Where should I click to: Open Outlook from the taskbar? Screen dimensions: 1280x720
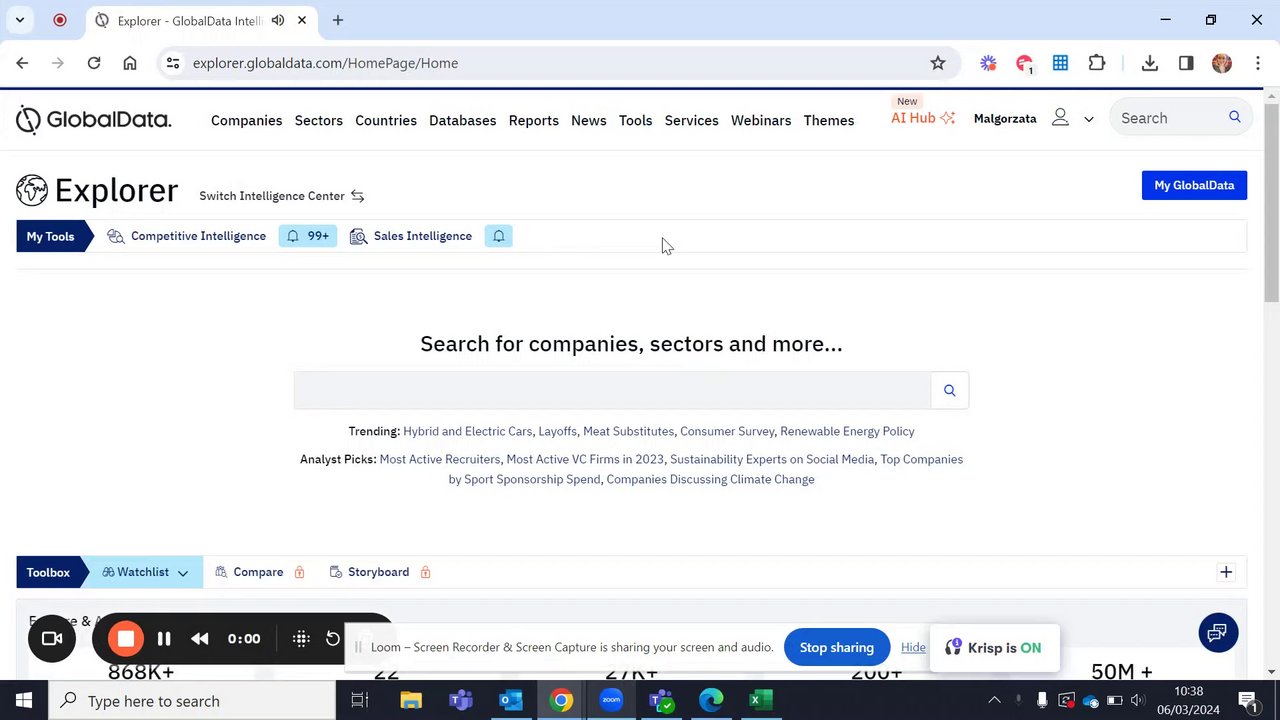point(511,700)
